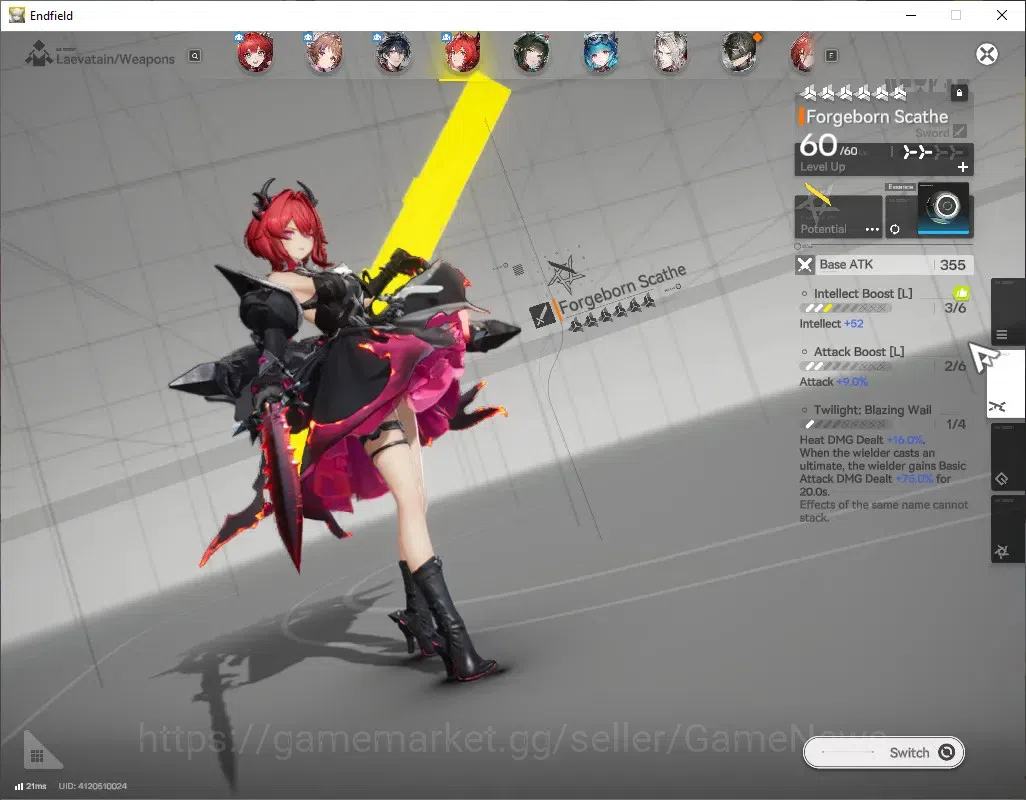1026x800 pixels.
Task: Open the grid menu icon bottom-left
Action: [38, 756]
